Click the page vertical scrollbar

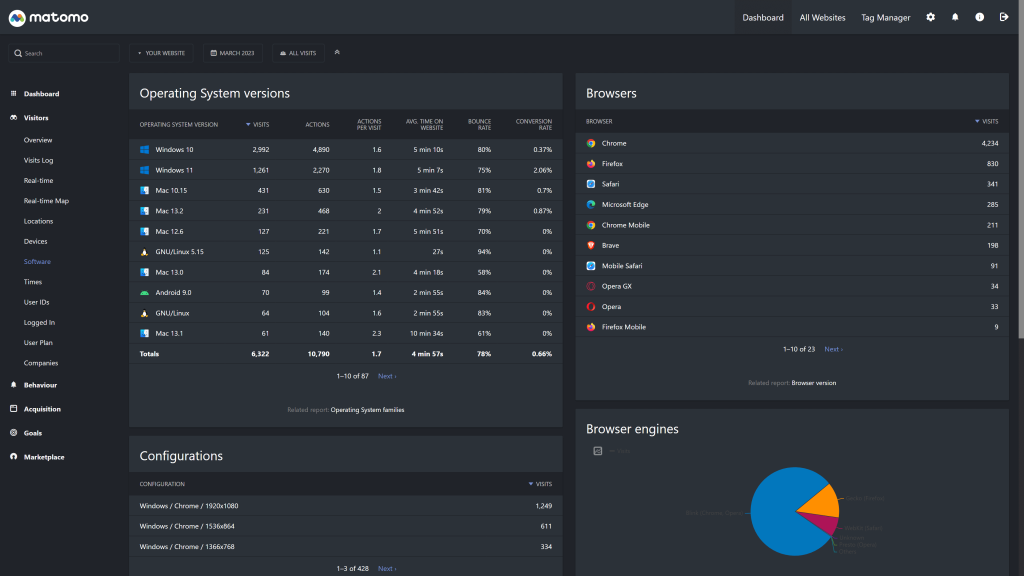pos(1020,170)
